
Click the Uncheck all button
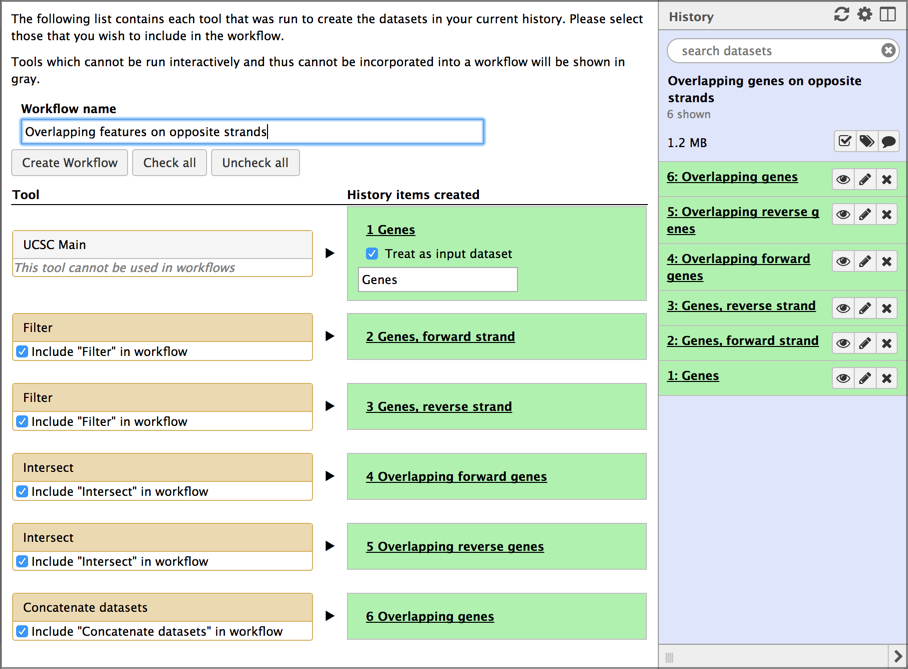click(x=255, y=163)
